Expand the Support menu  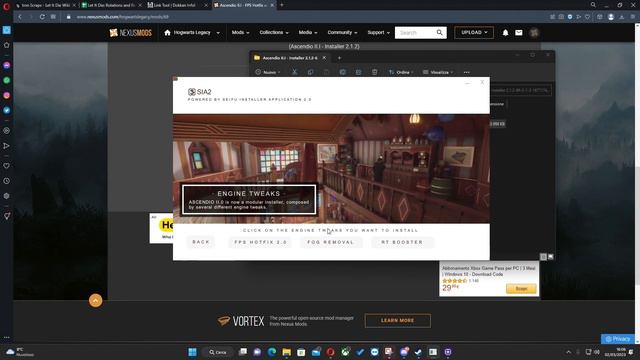(x=378, y=33)
